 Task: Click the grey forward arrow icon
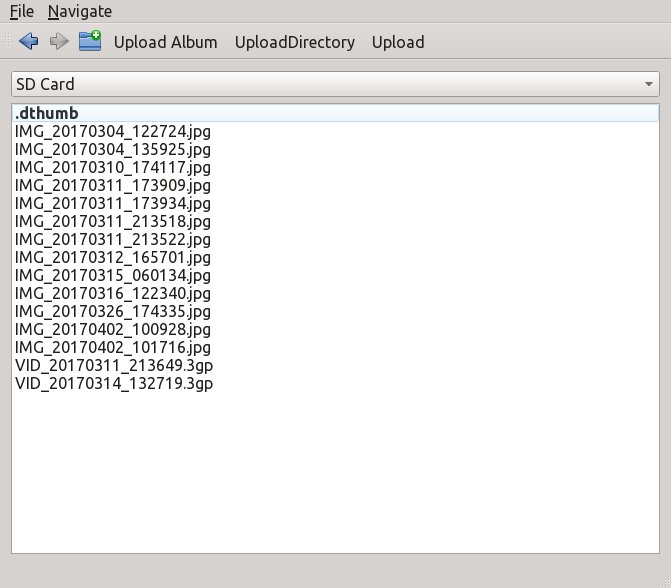tap(59, 42)
